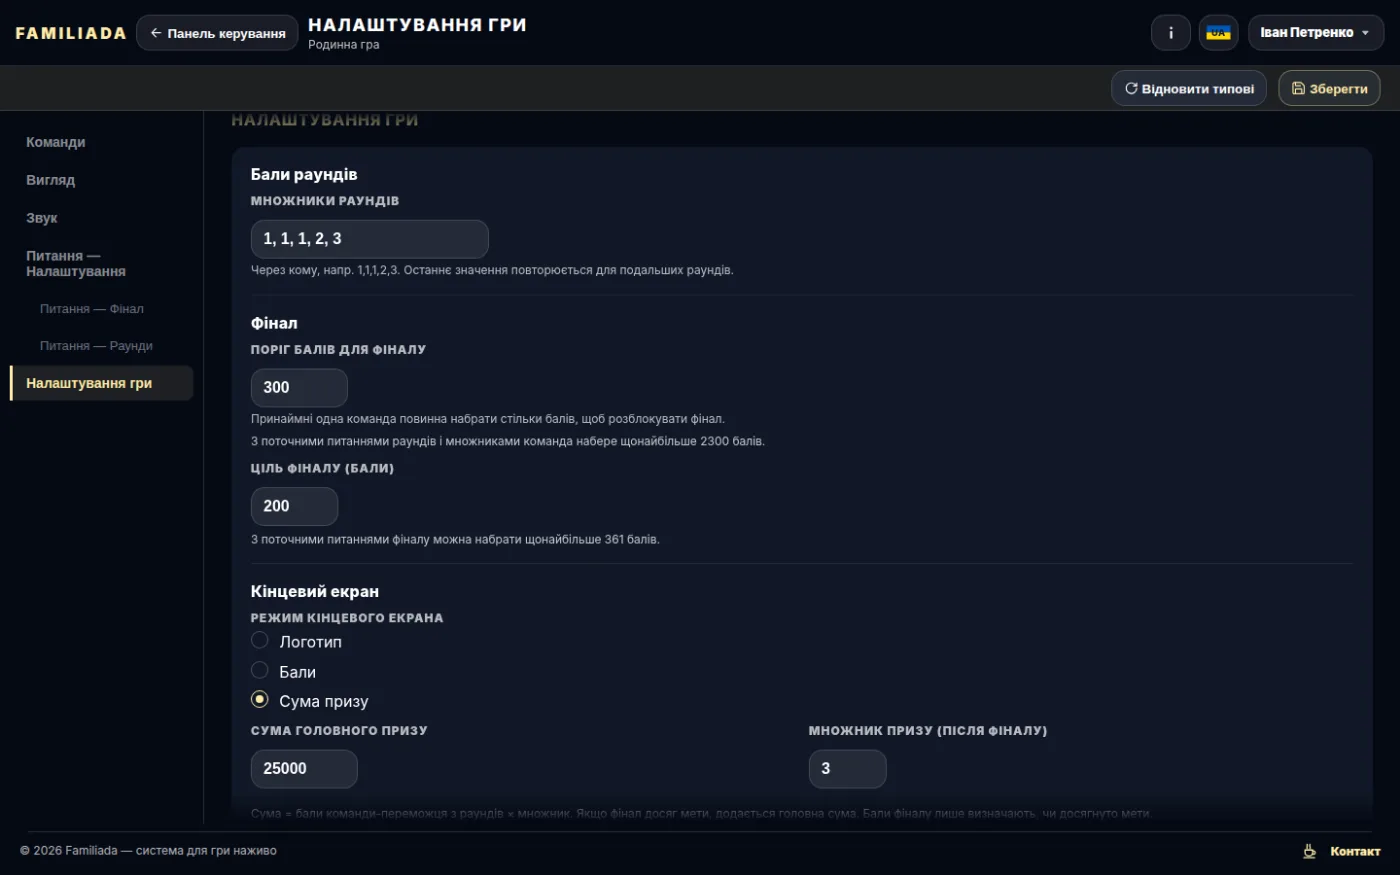Go back to Панель керування

pos(217,33)
